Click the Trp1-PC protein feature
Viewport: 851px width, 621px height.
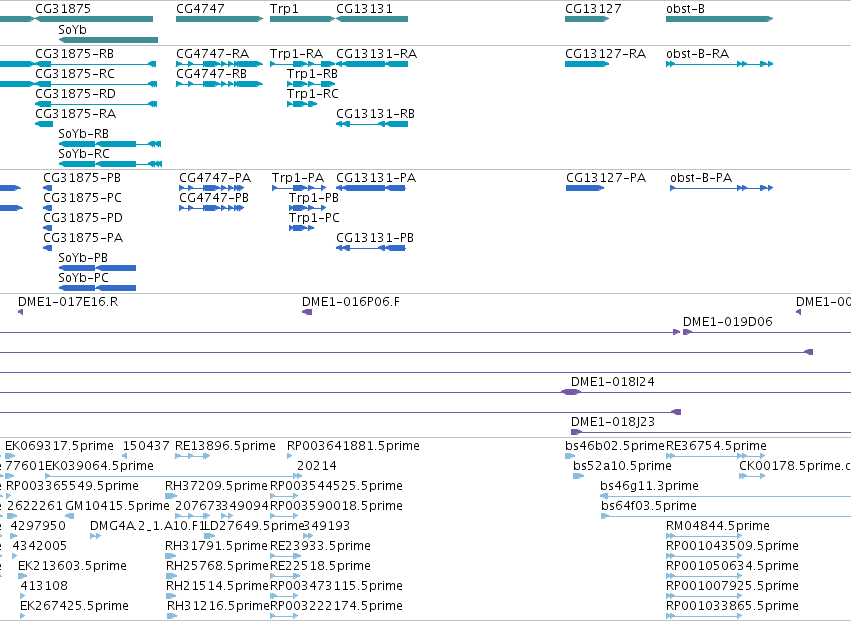pyautogui.click(x=302, y=228)
